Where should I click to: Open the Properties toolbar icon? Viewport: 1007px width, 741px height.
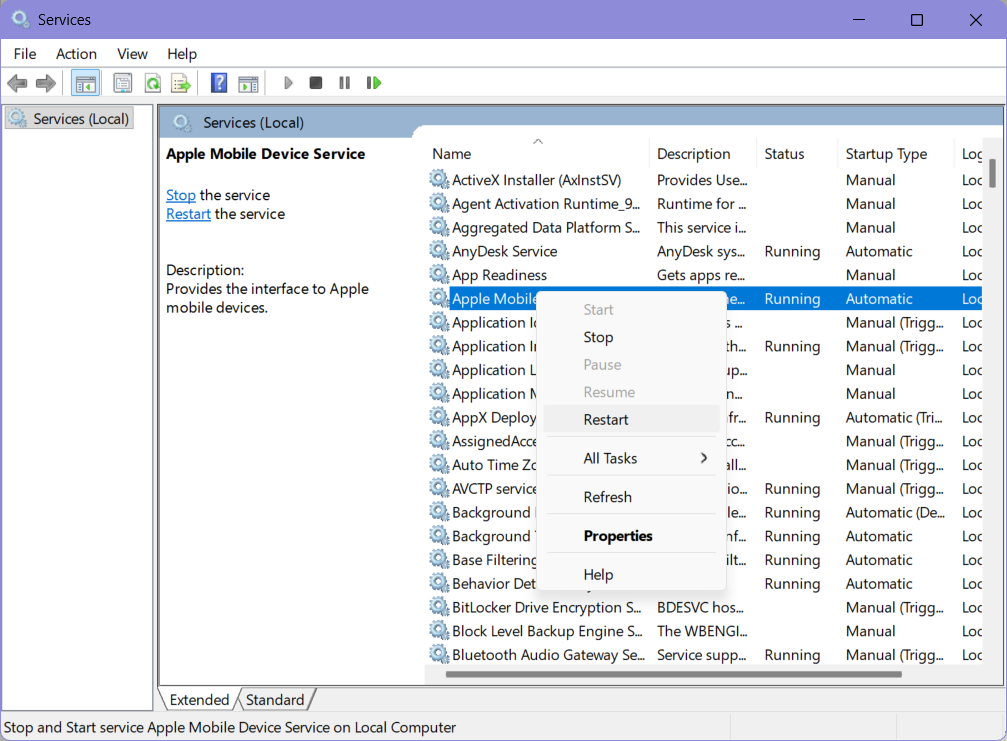pyautogui.click(x=122, y=83)
